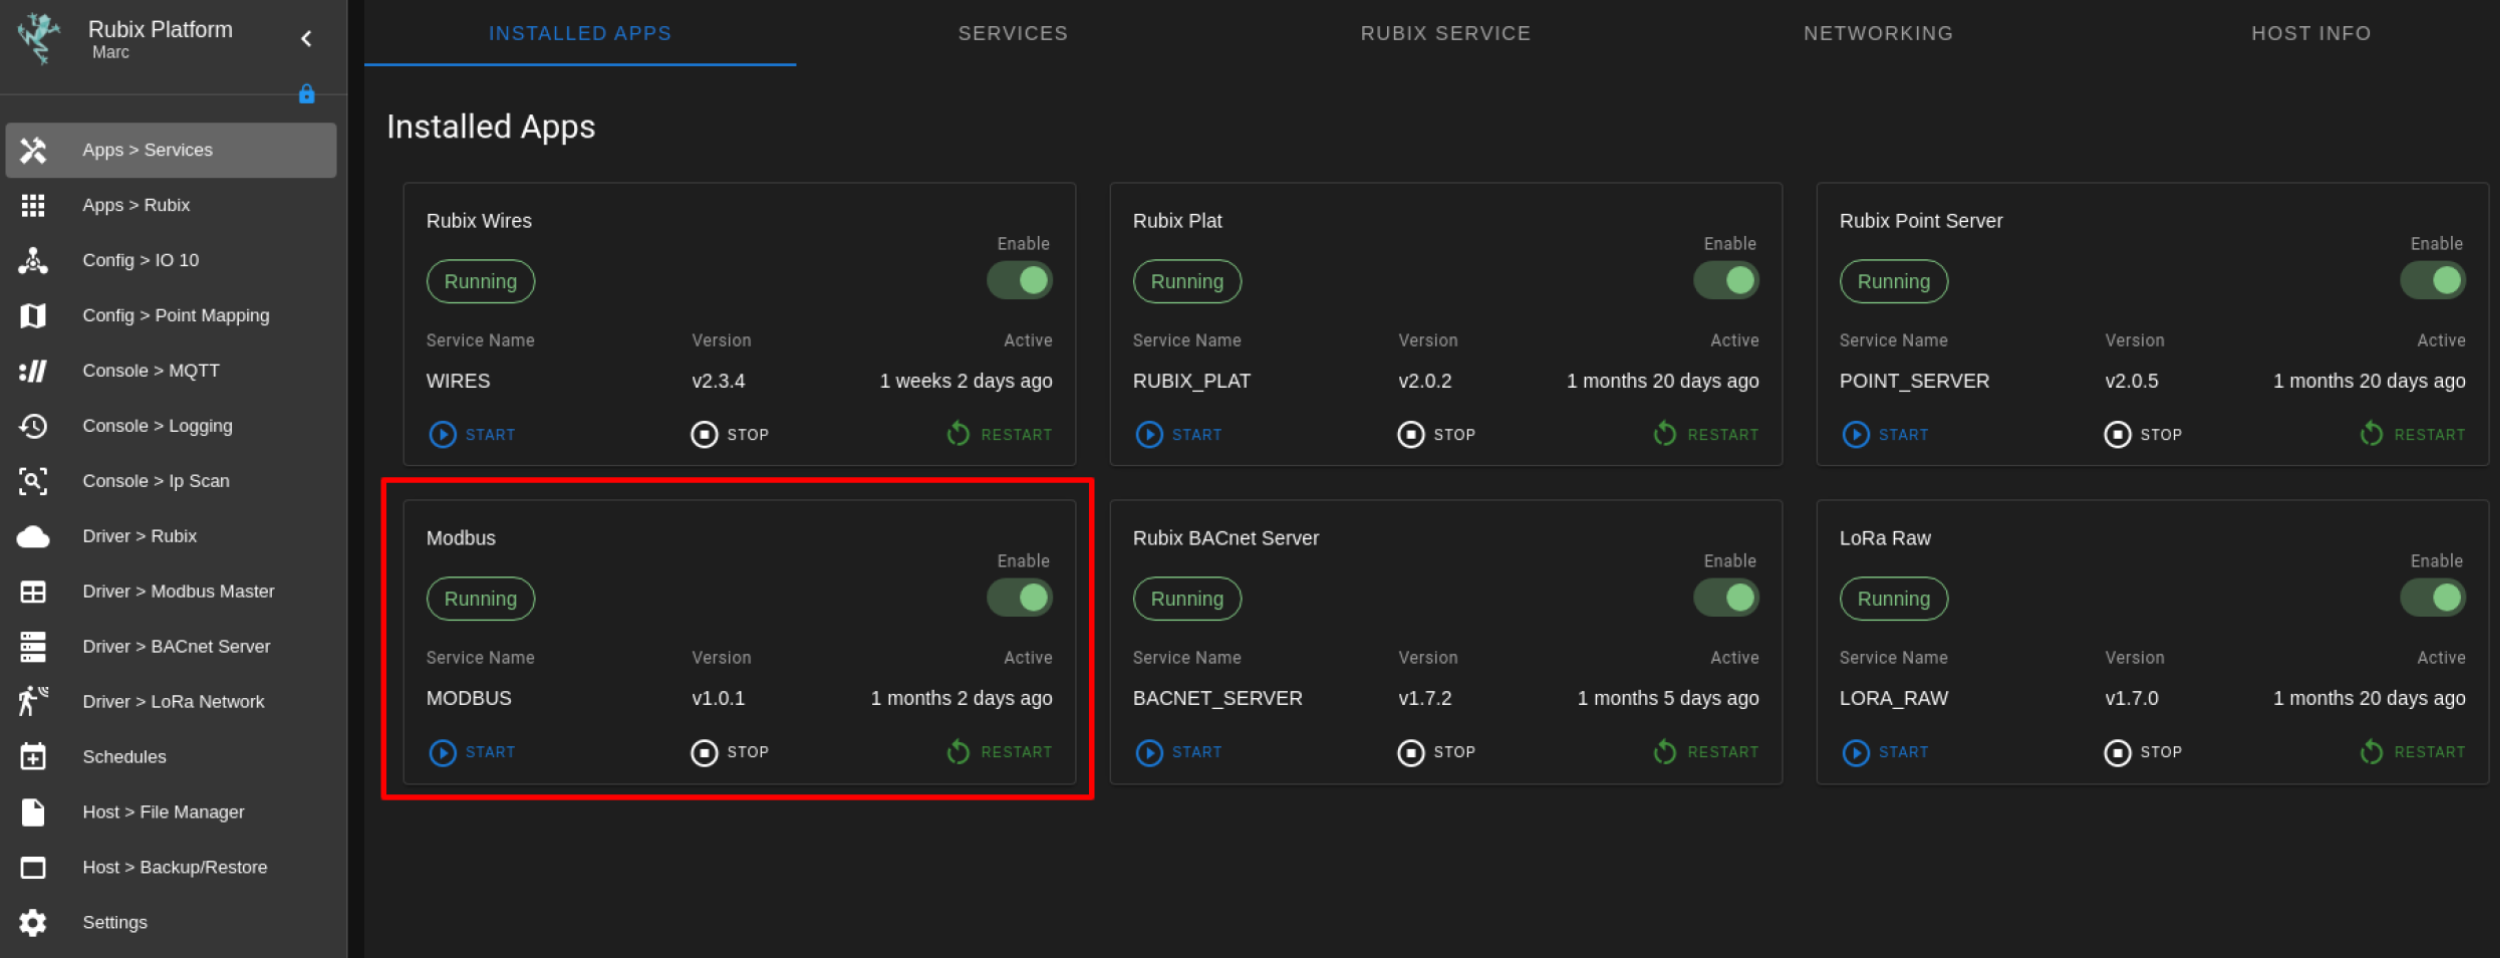Image resolution: width=2500 pixels, height=958 pixels.
Task: Click the Running badge on Rubix BACnet Server
Action: point(1187,599)
